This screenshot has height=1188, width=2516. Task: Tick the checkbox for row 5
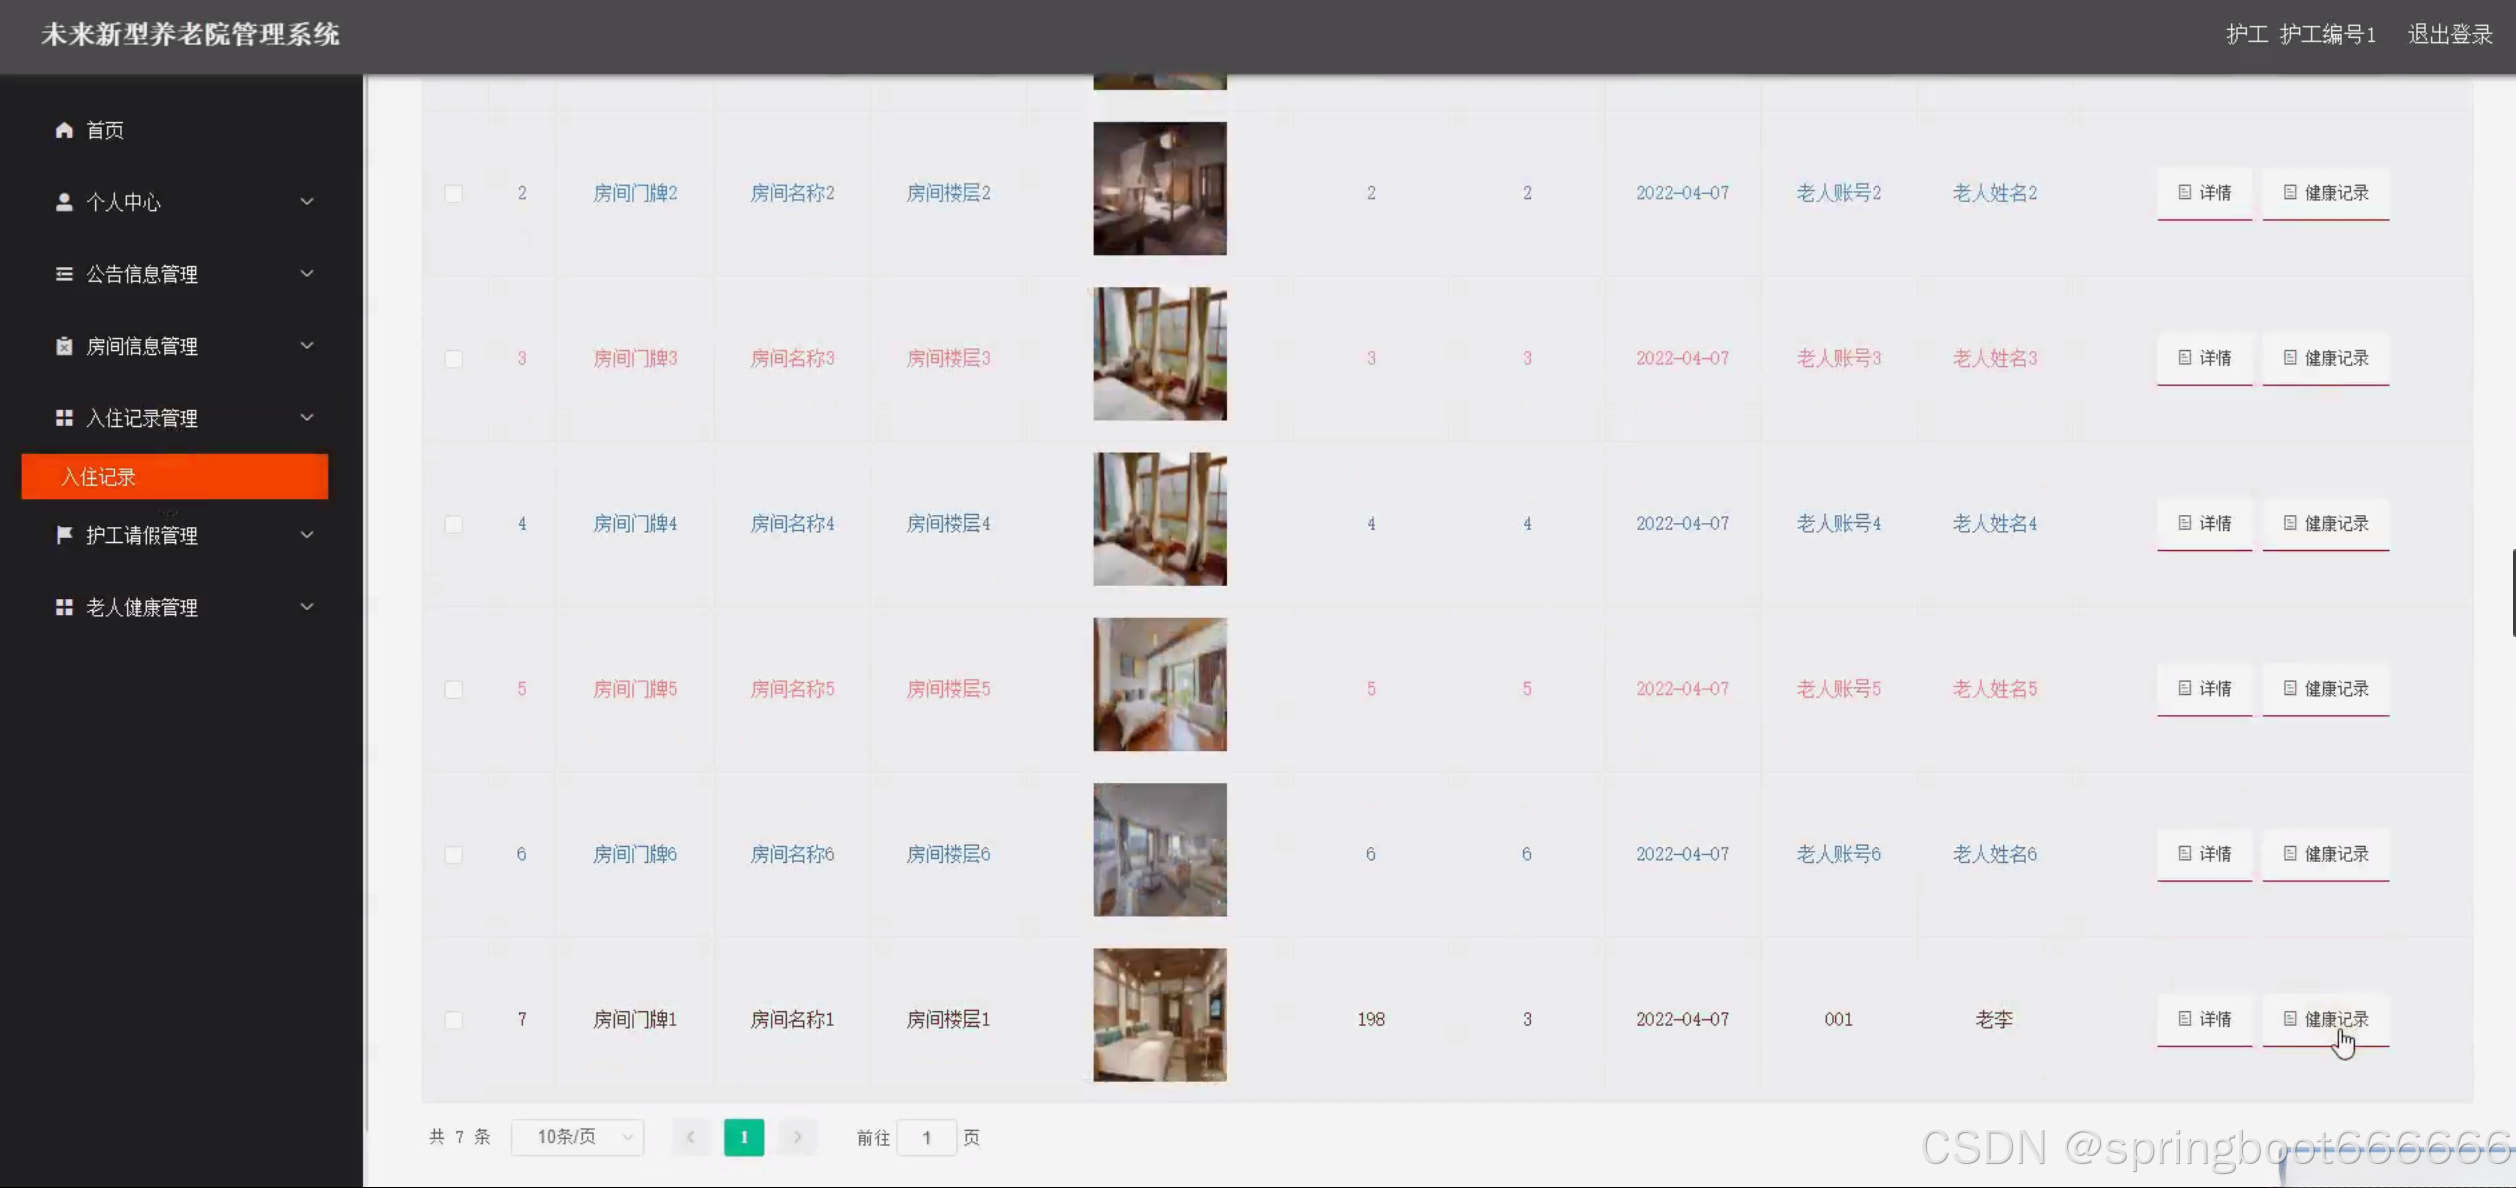(x=453, y=689)
